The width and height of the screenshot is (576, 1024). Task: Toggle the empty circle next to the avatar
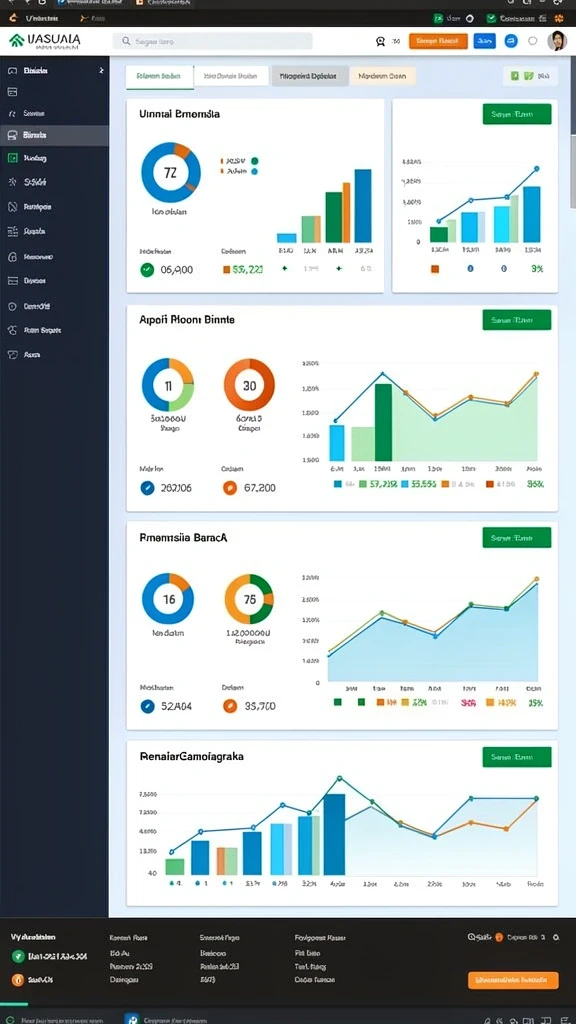point(533,41)
